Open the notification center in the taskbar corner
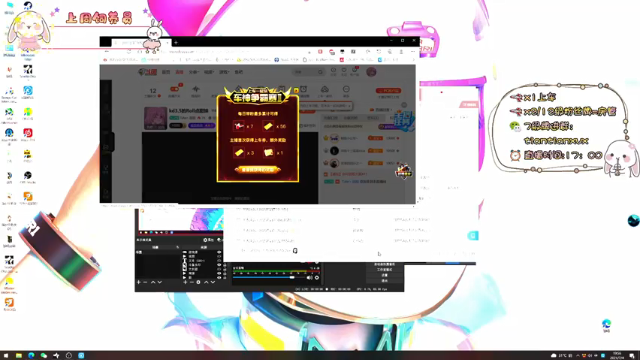The height and width of the screenshot is (360, 640). click(632, 356)
